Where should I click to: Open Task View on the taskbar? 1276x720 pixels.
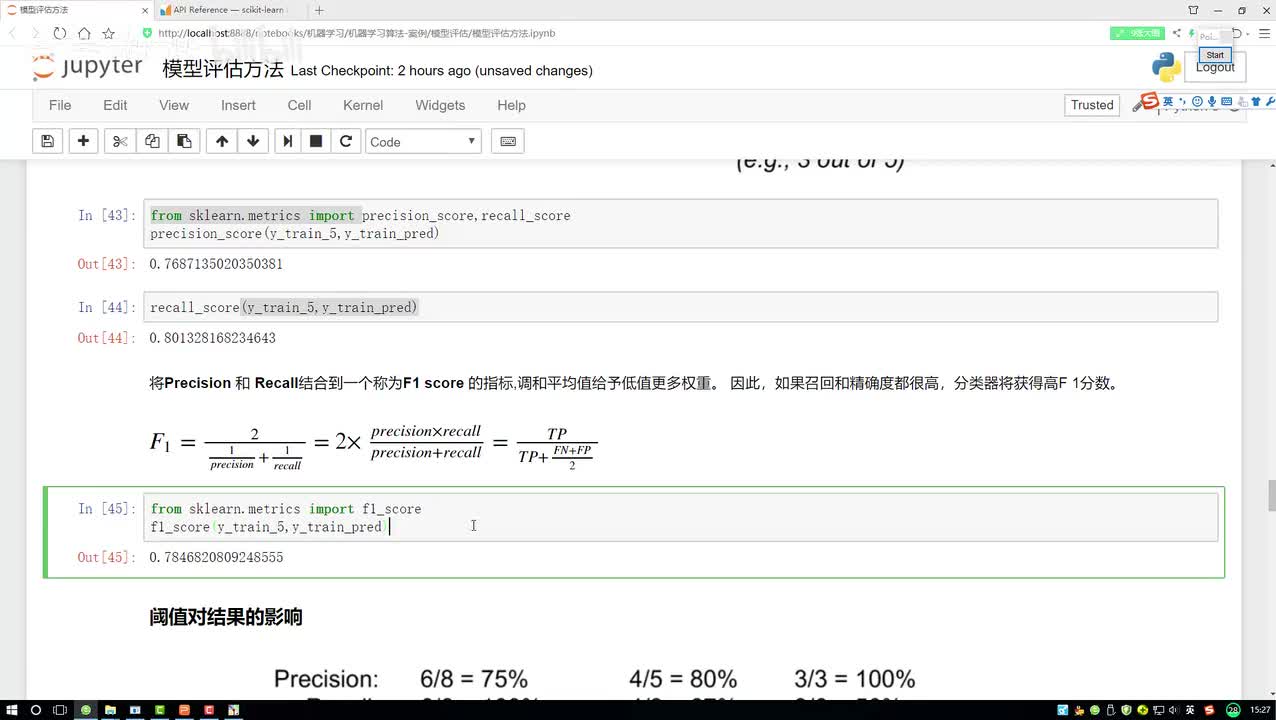tap(60, 710)
